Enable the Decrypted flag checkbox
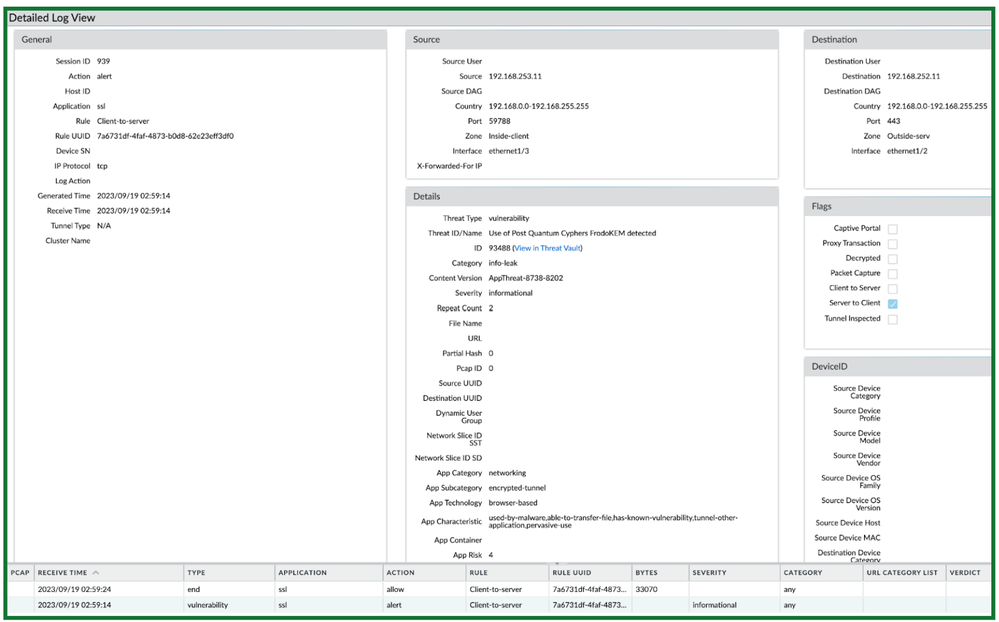The image size is (999, 622). [892, 259]
